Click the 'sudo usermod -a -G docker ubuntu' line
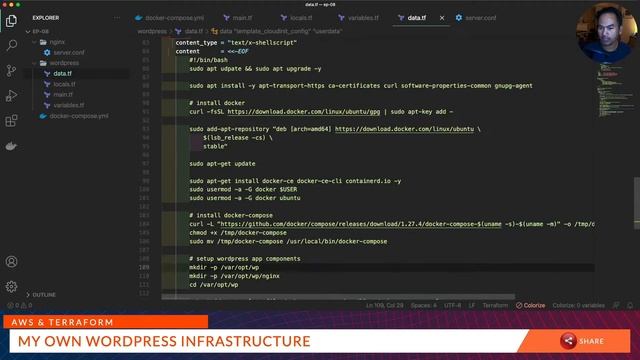This screenshot has width=640, height=360. tap(245, 198)
